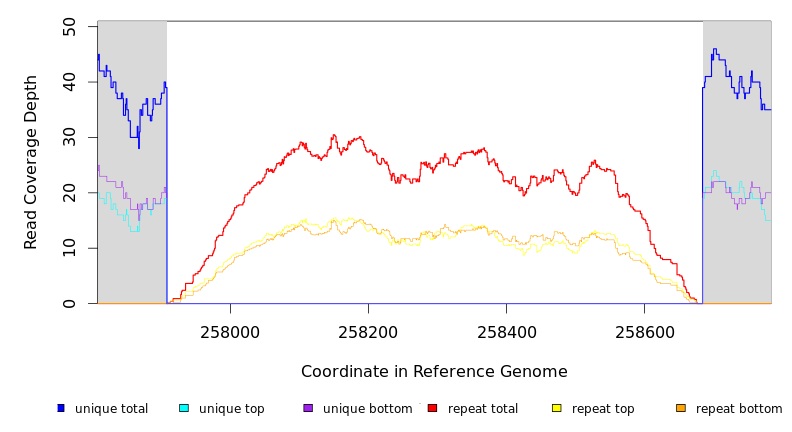
Task: Click the 258600 x-axis tick label
Action: [x=644, y=333]
